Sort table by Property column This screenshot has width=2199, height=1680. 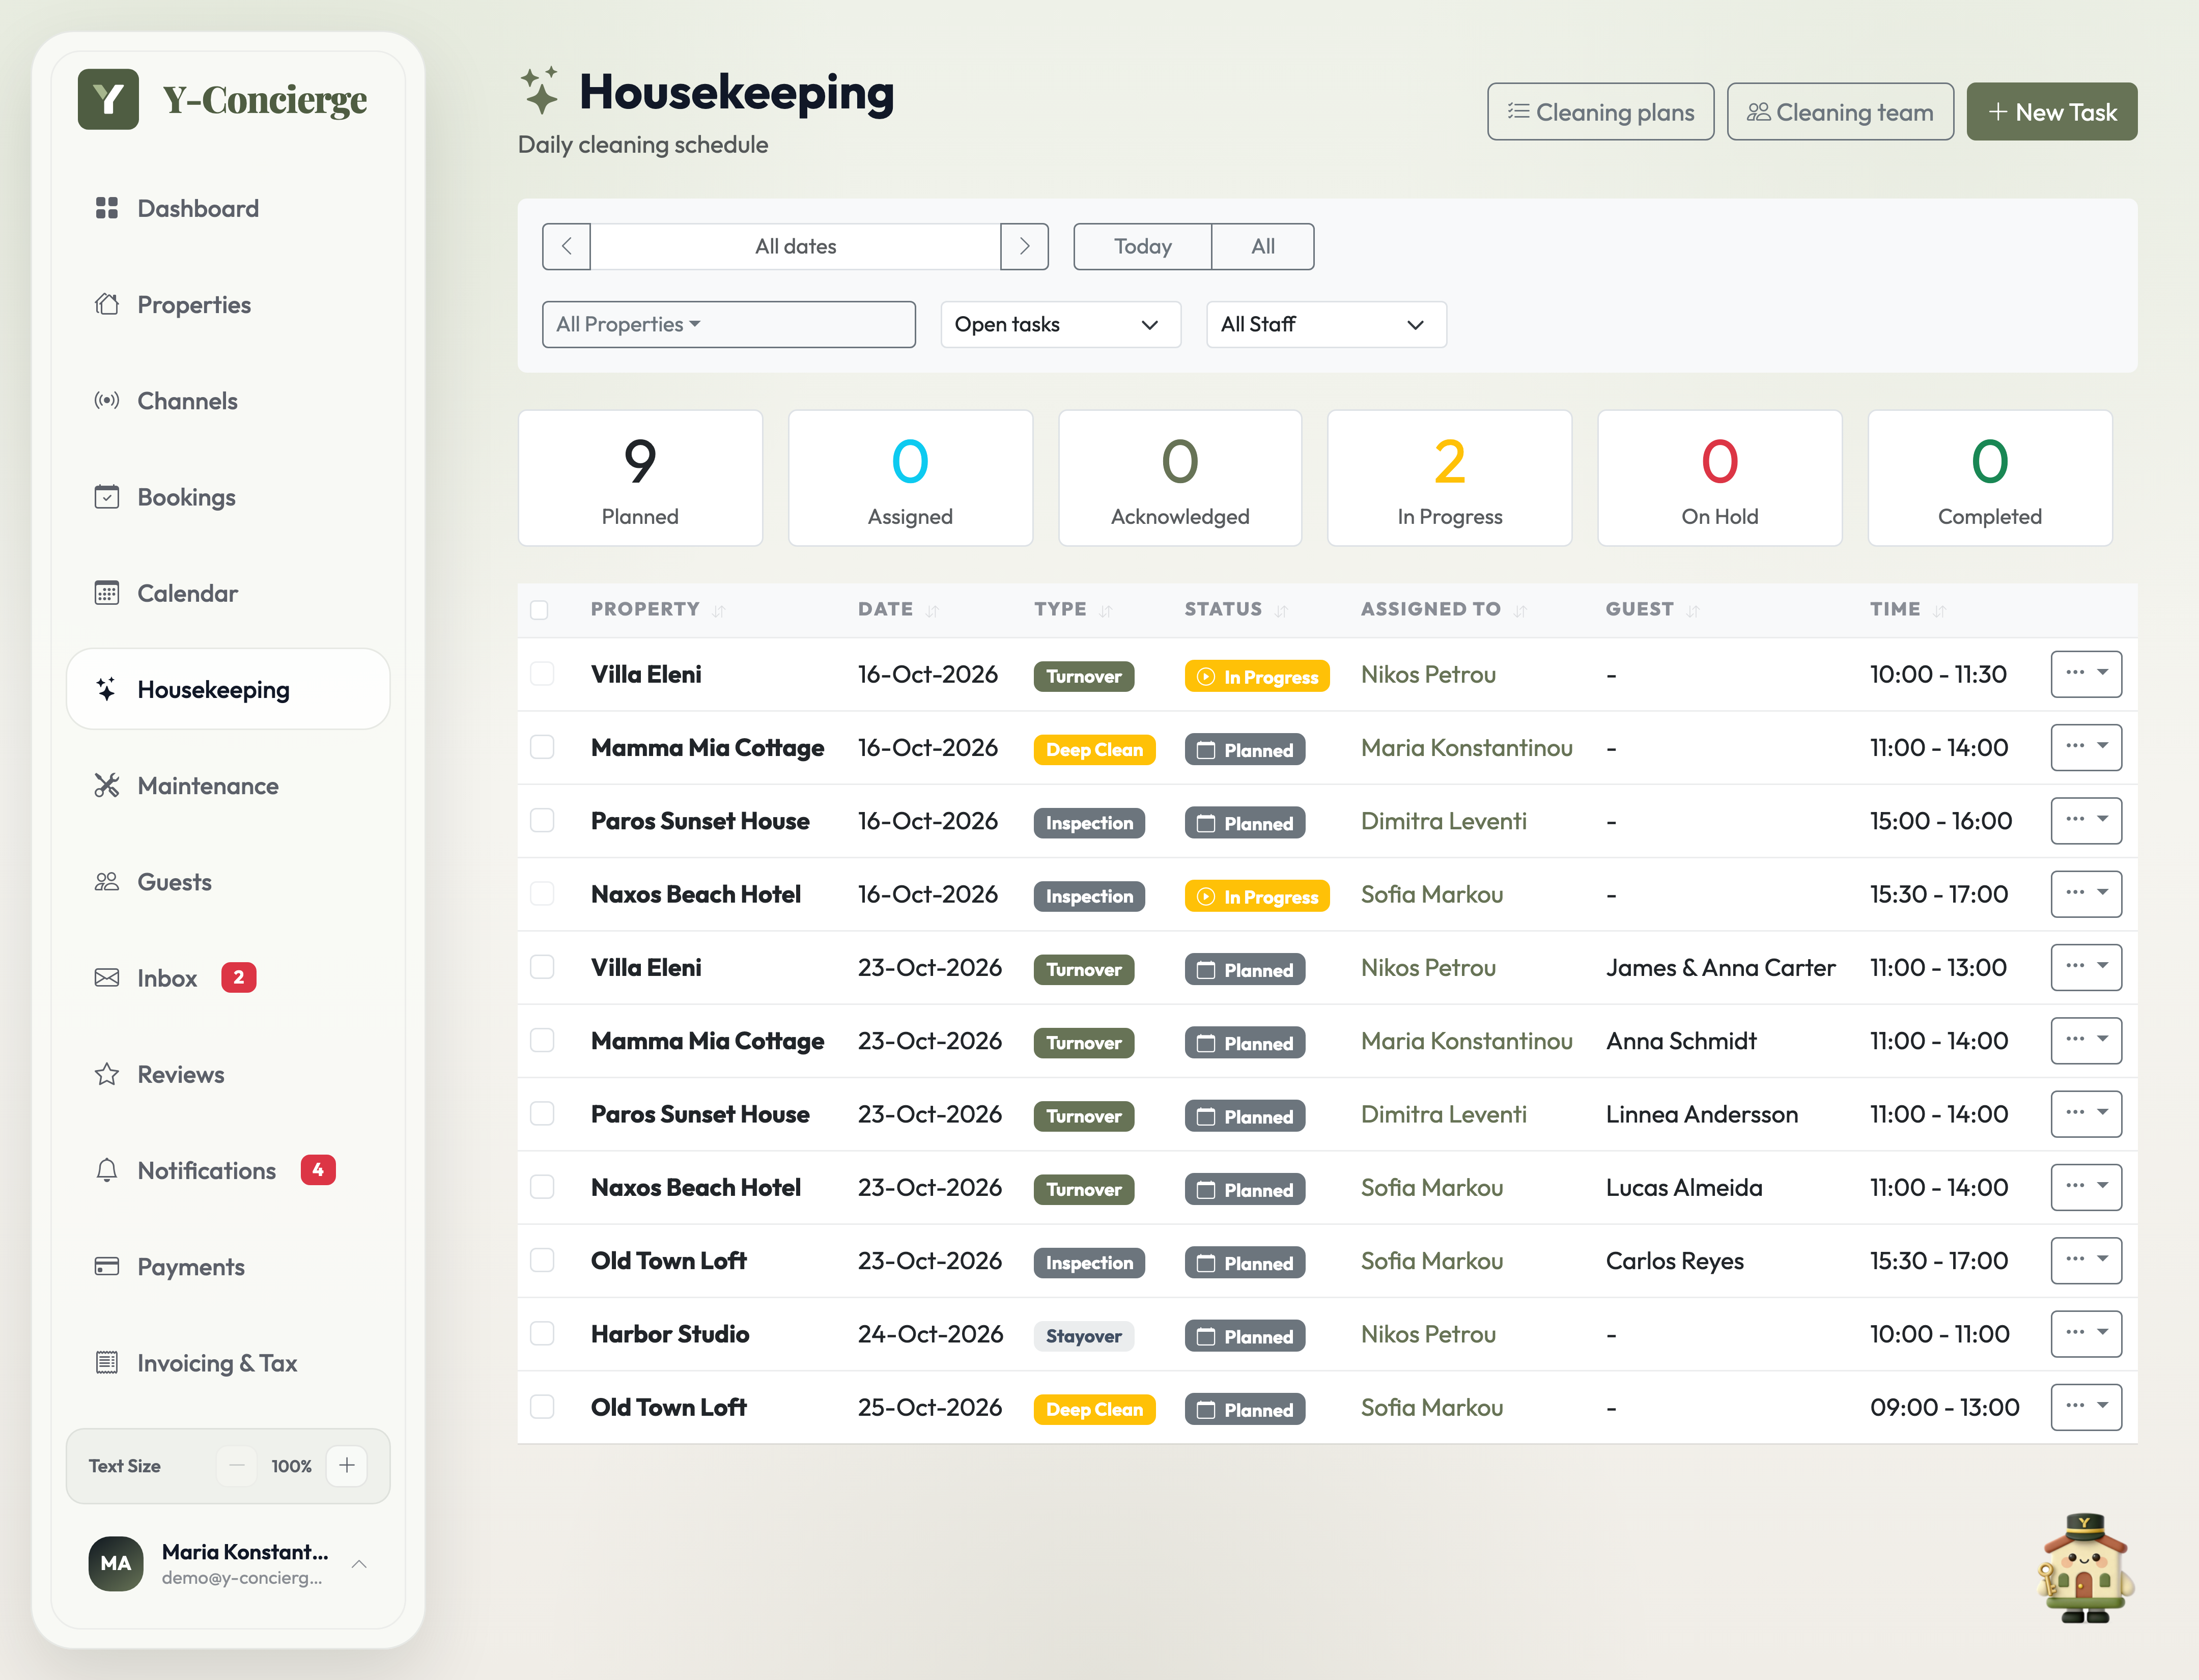coord(657,609)
